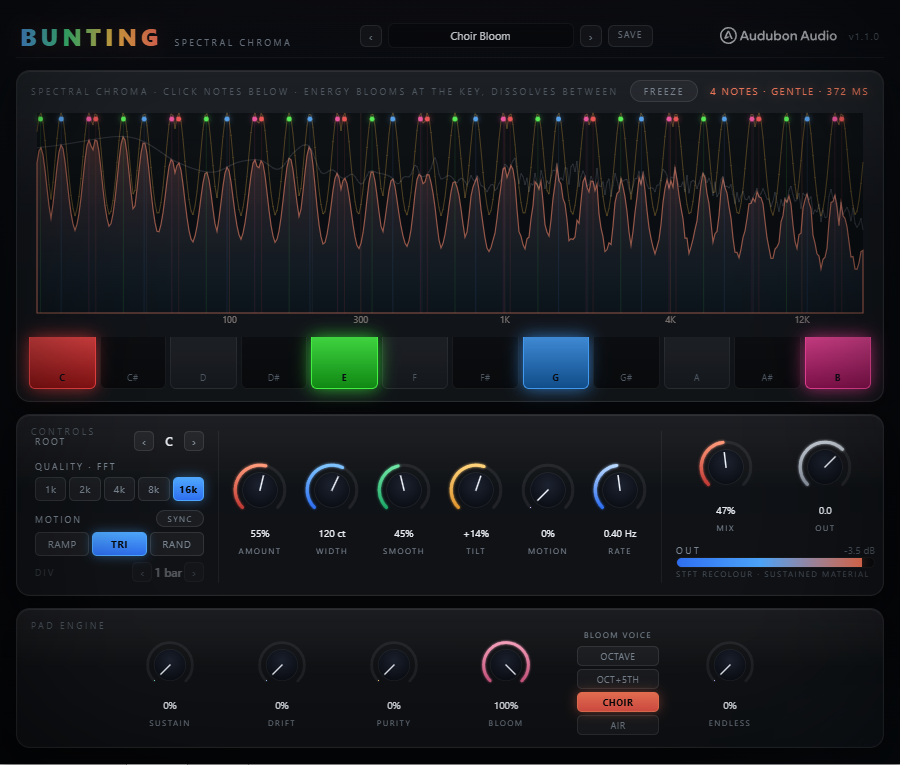900x765 pixels.
Task: Click the 0.40 Hz rate value
Action: (x=620, y=534)
